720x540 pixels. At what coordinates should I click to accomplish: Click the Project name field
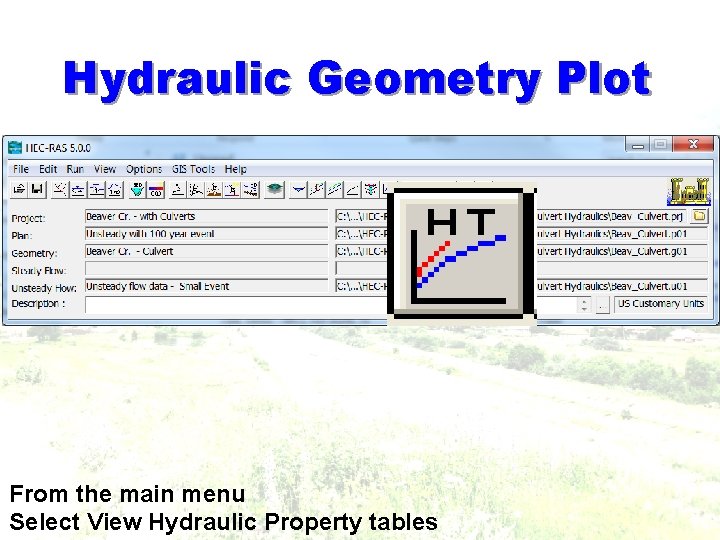(x=207, y=216)
